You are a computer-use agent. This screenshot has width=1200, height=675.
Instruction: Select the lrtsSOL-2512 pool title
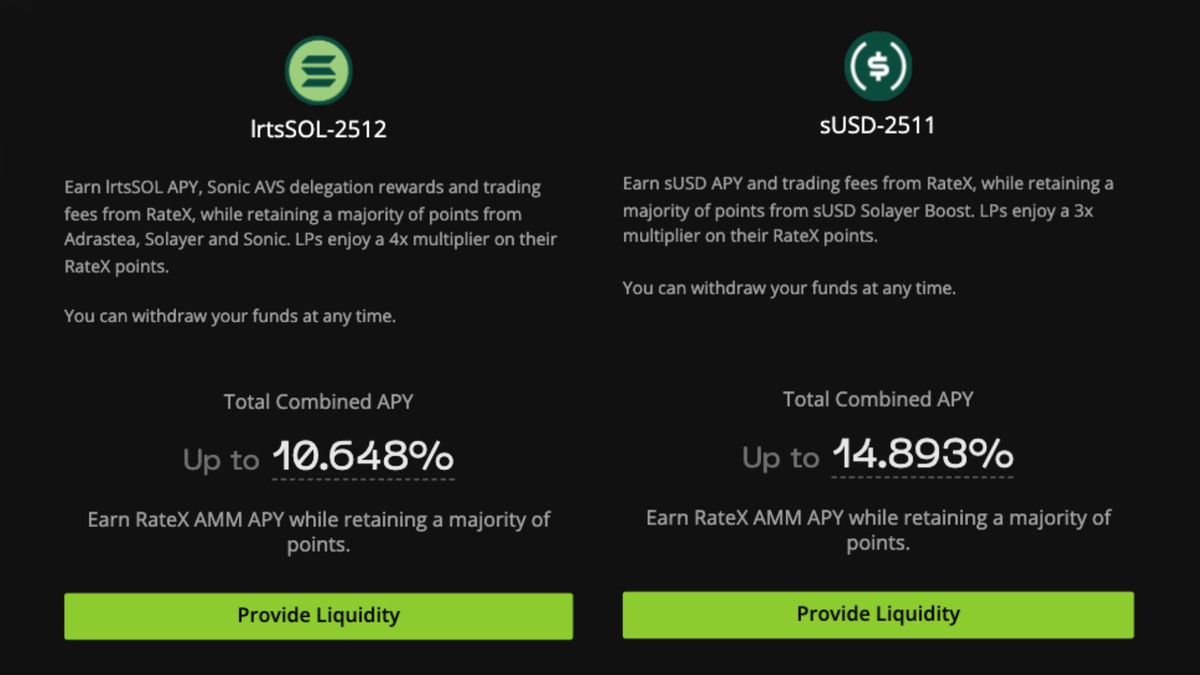coord(319,129)
